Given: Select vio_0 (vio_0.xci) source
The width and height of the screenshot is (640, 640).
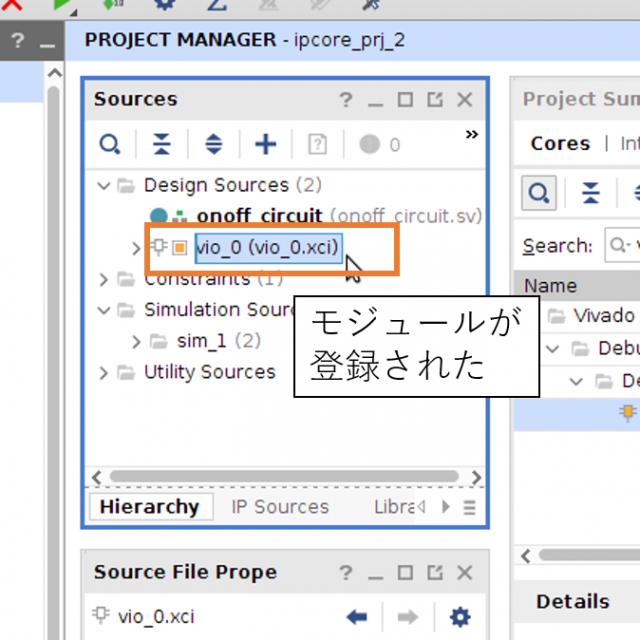Looking at the screenshot, I should pos(268,247).
